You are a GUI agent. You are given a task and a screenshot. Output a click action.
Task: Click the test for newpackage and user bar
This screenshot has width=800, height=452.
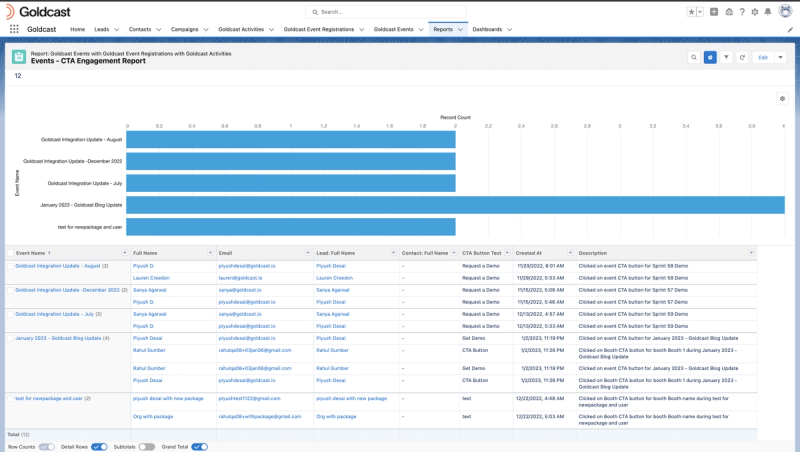click(291, 227)
